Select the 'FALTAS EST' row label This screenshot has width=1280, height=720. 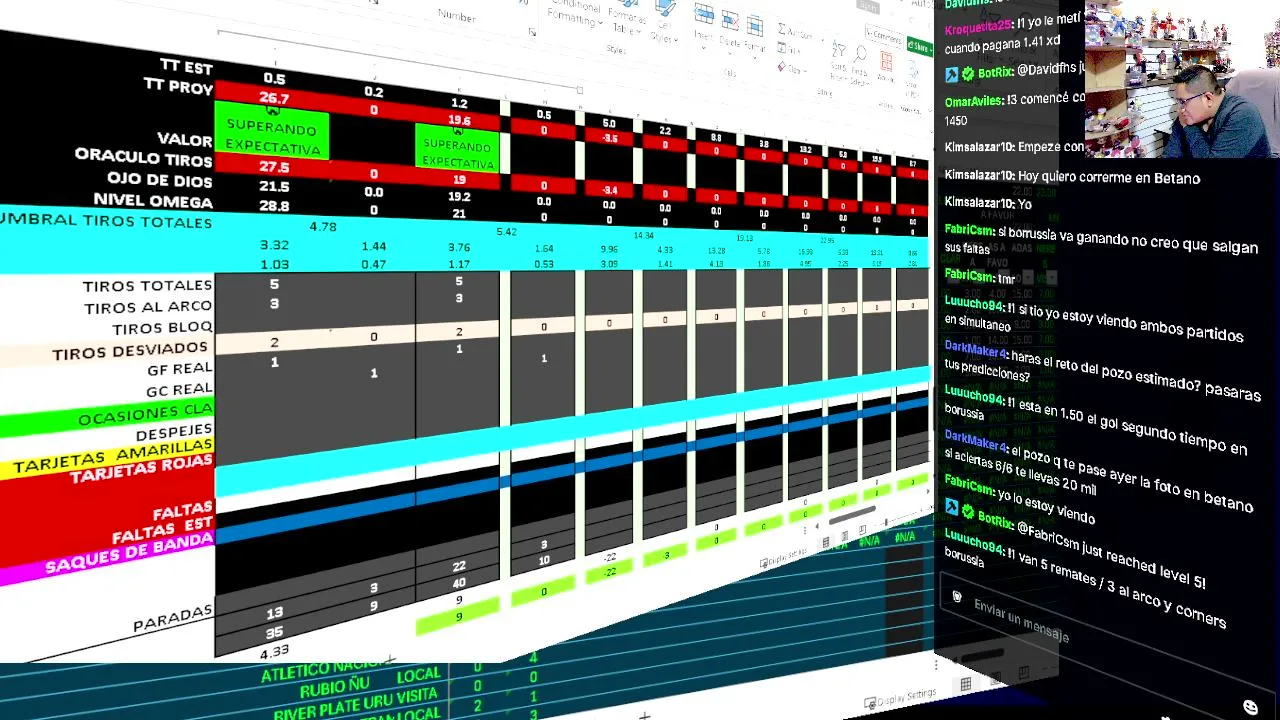(161, 531)
